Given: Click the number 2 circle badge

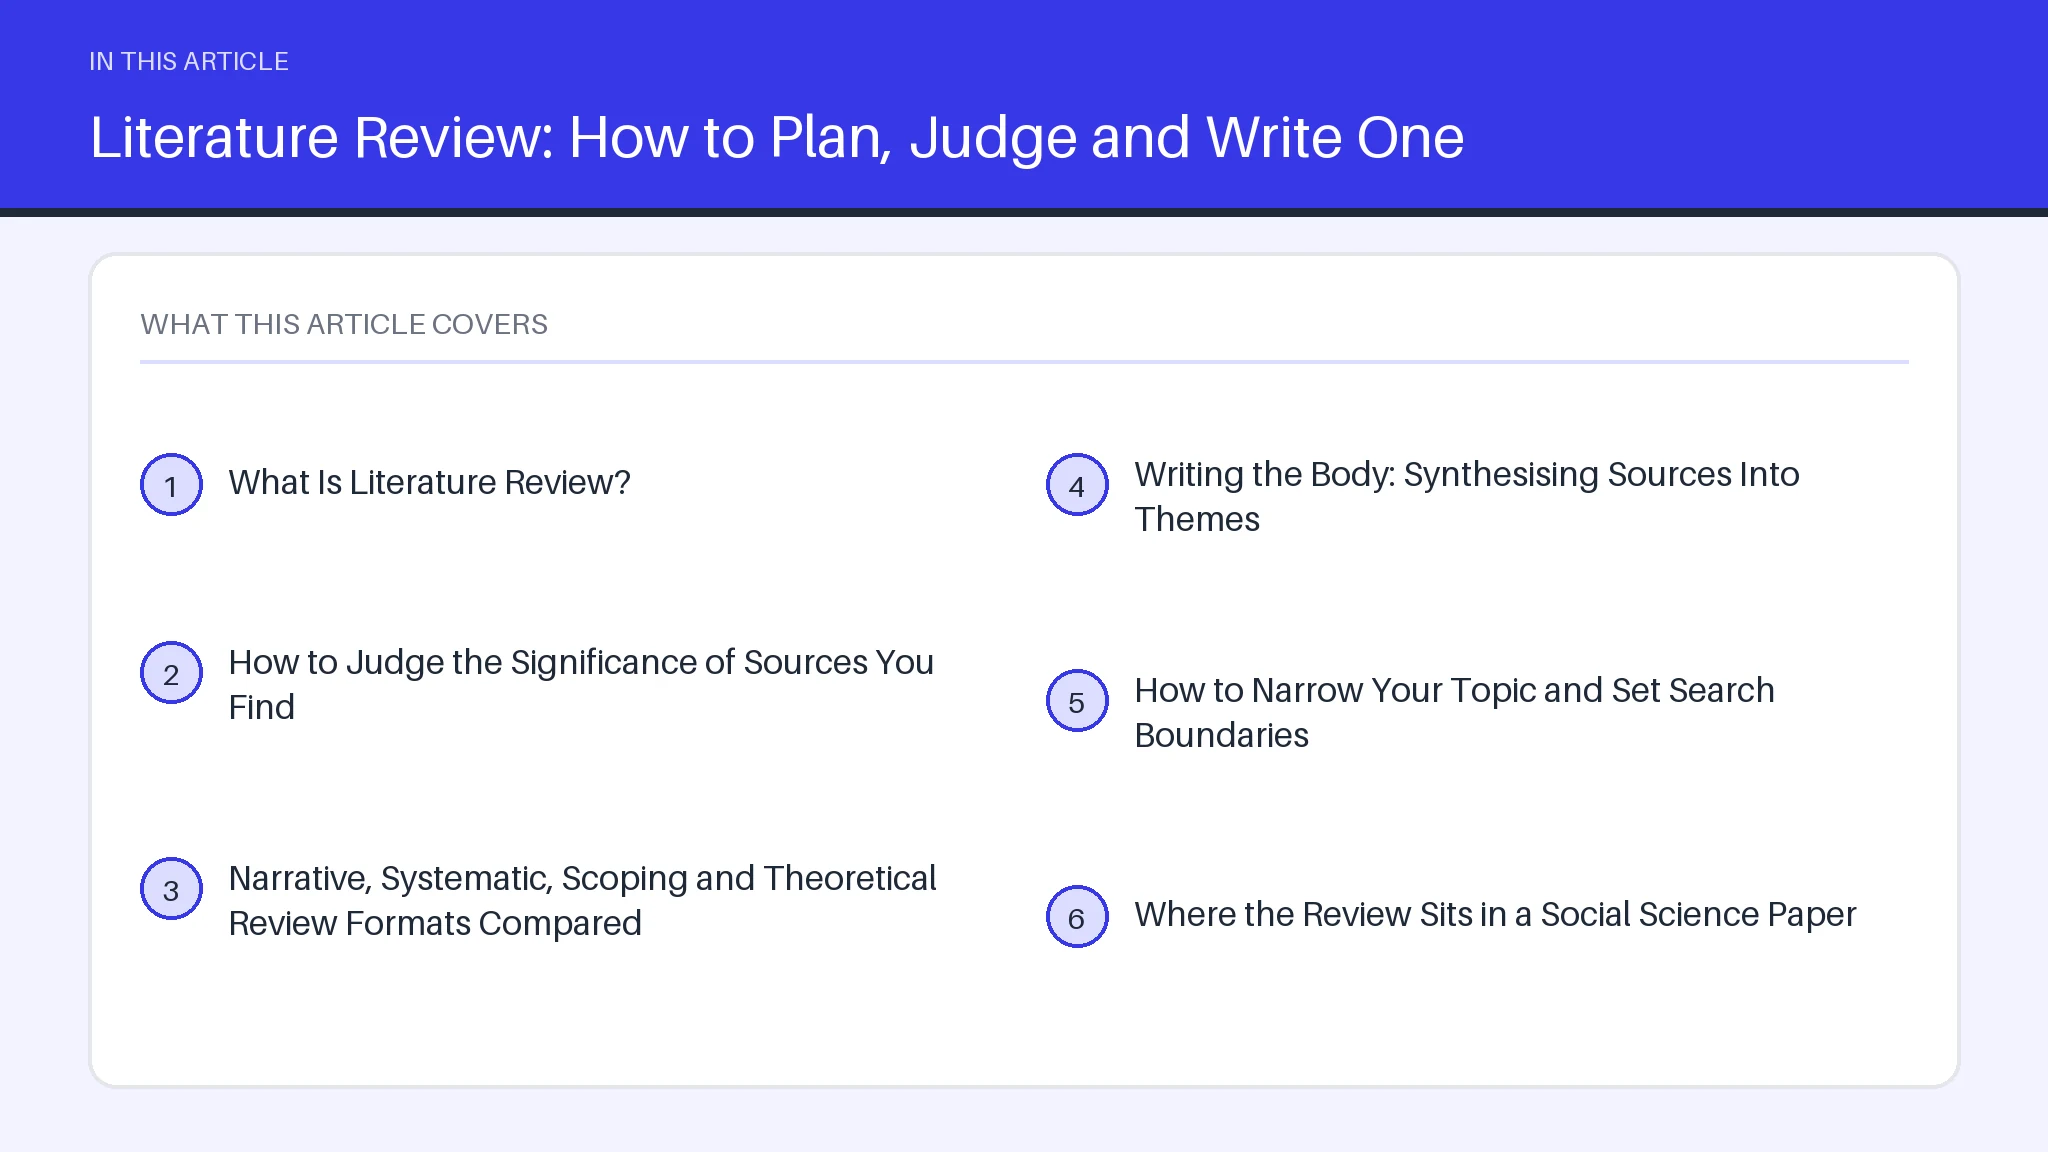Looking at the screenshot, I should [x=171, y=673].
